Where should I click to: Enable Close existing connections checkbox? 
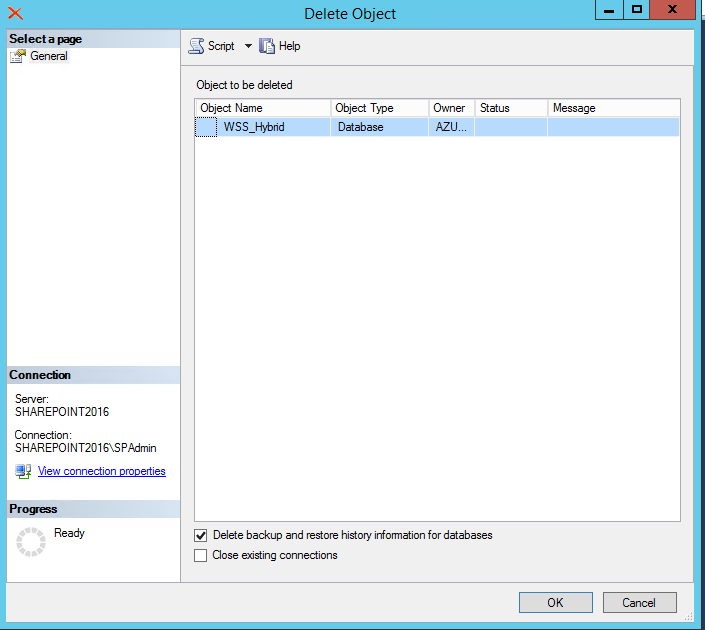tap(201, 555)
